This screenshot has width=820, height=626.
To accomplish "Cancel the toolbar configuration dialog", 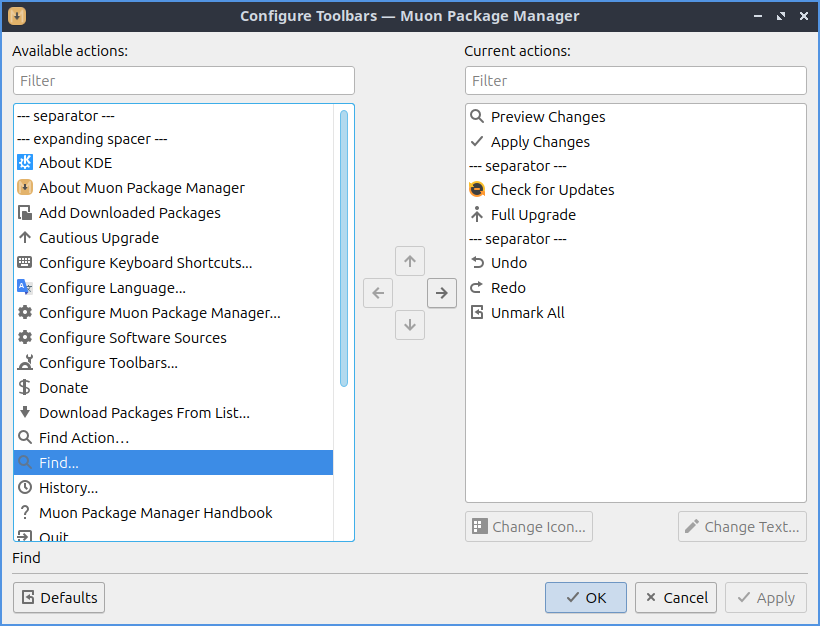I will coord(676,598).
